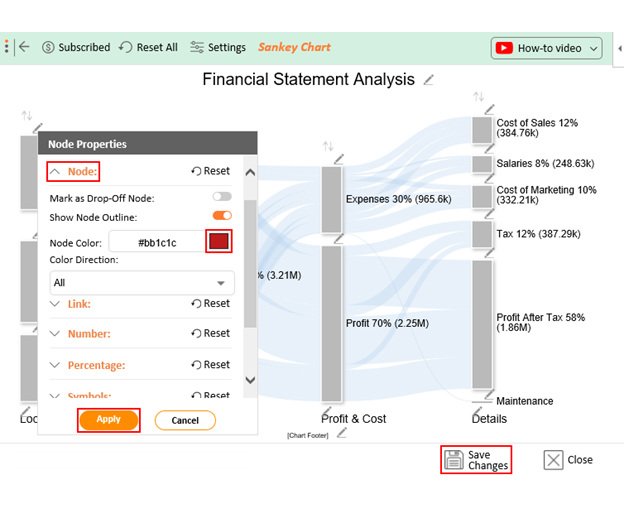
Task: Reset the Link section settings
Action: [x=211, y=303]
